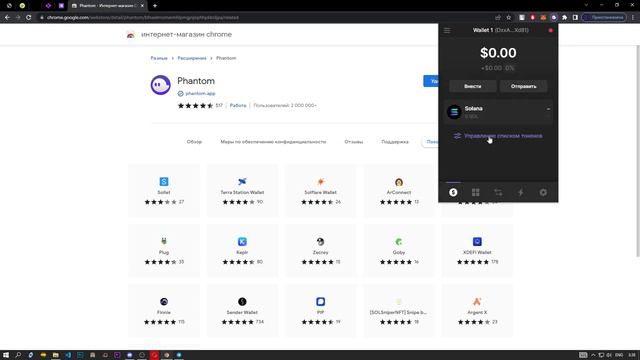640x360 pixels.
Task: Open the collectibles grid icon in Phantom
Action: point(476,192)
